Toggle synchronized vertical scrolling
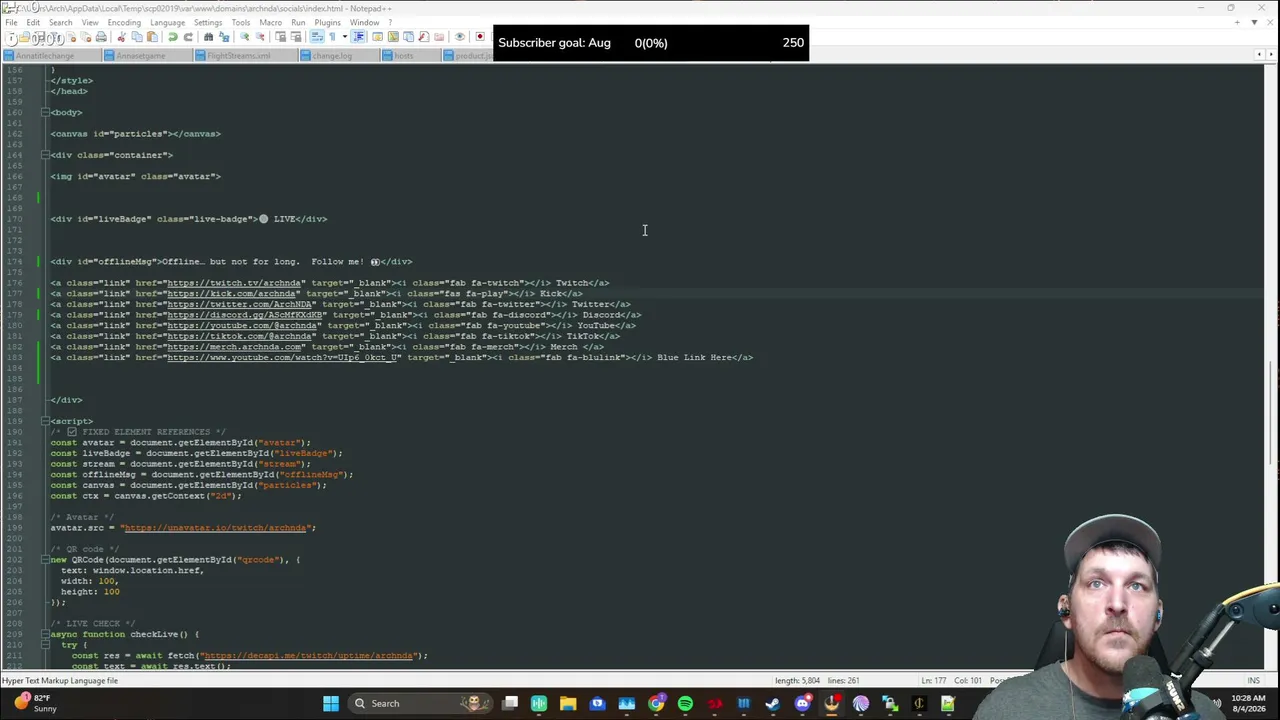The height and width of the screenshot is (720, 1280). 280,37
